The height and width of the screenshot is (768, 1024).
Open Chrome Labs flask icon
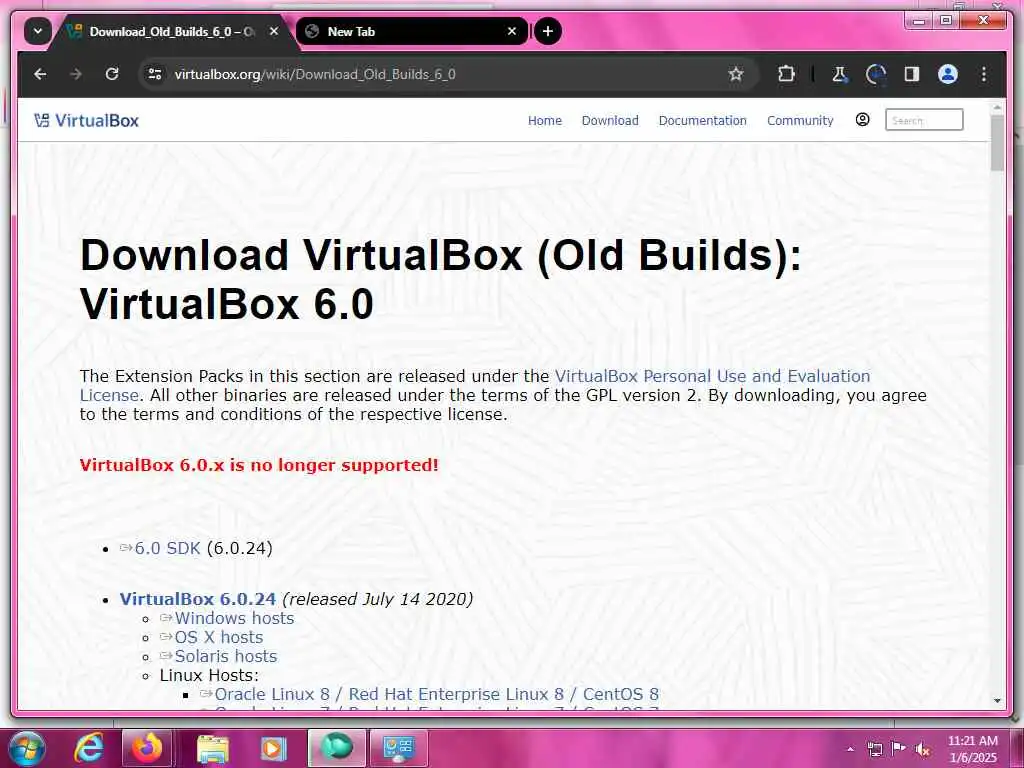(x=839, y=74)
